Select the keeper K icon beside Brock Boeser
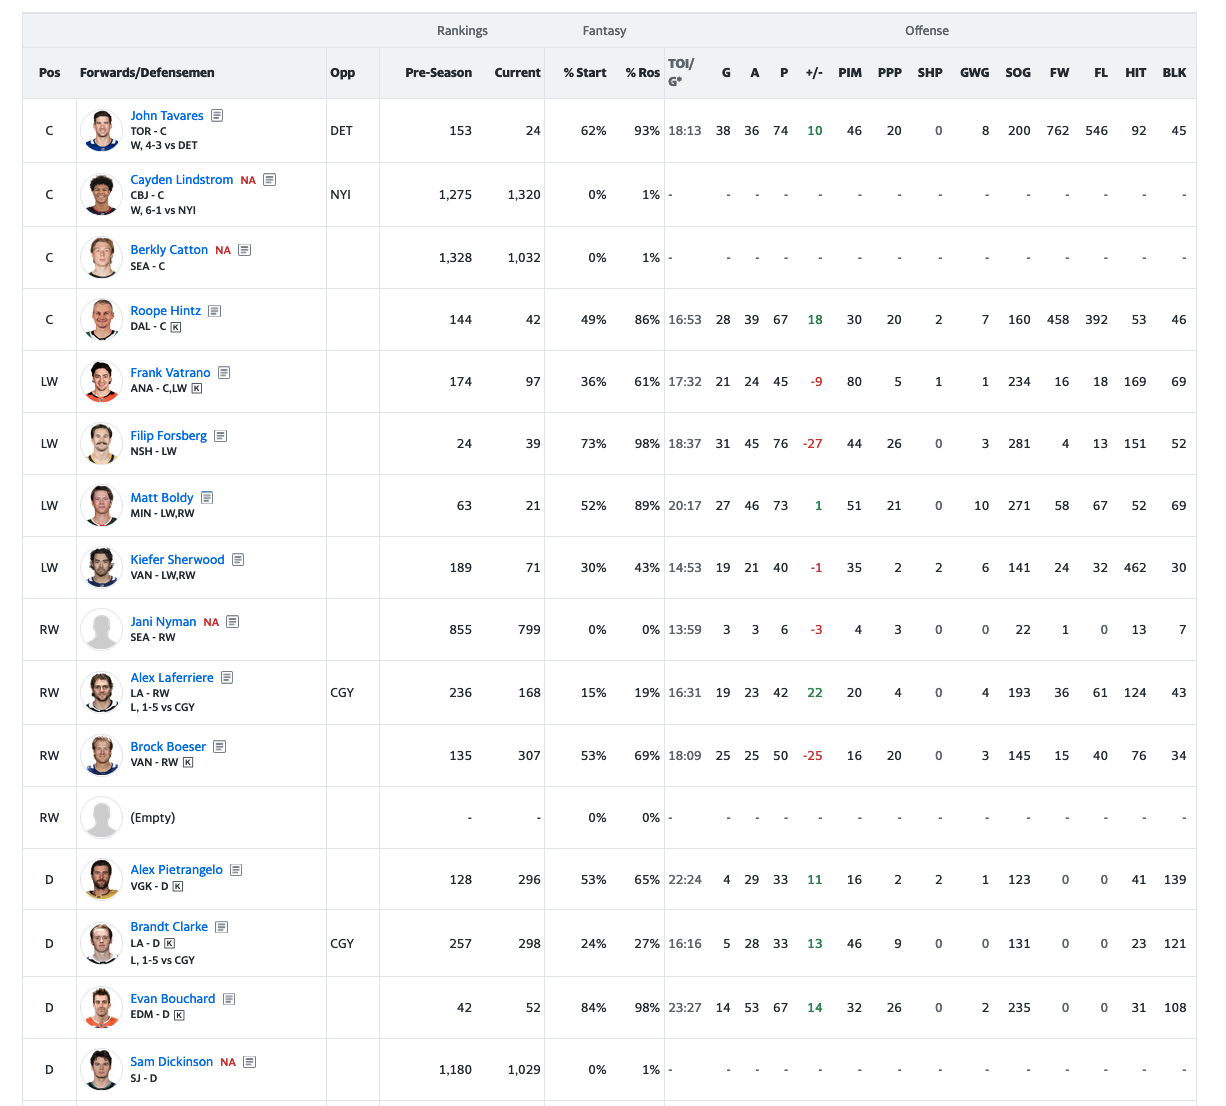Viewport: 1226px width, 1106px height. point(188,763)
